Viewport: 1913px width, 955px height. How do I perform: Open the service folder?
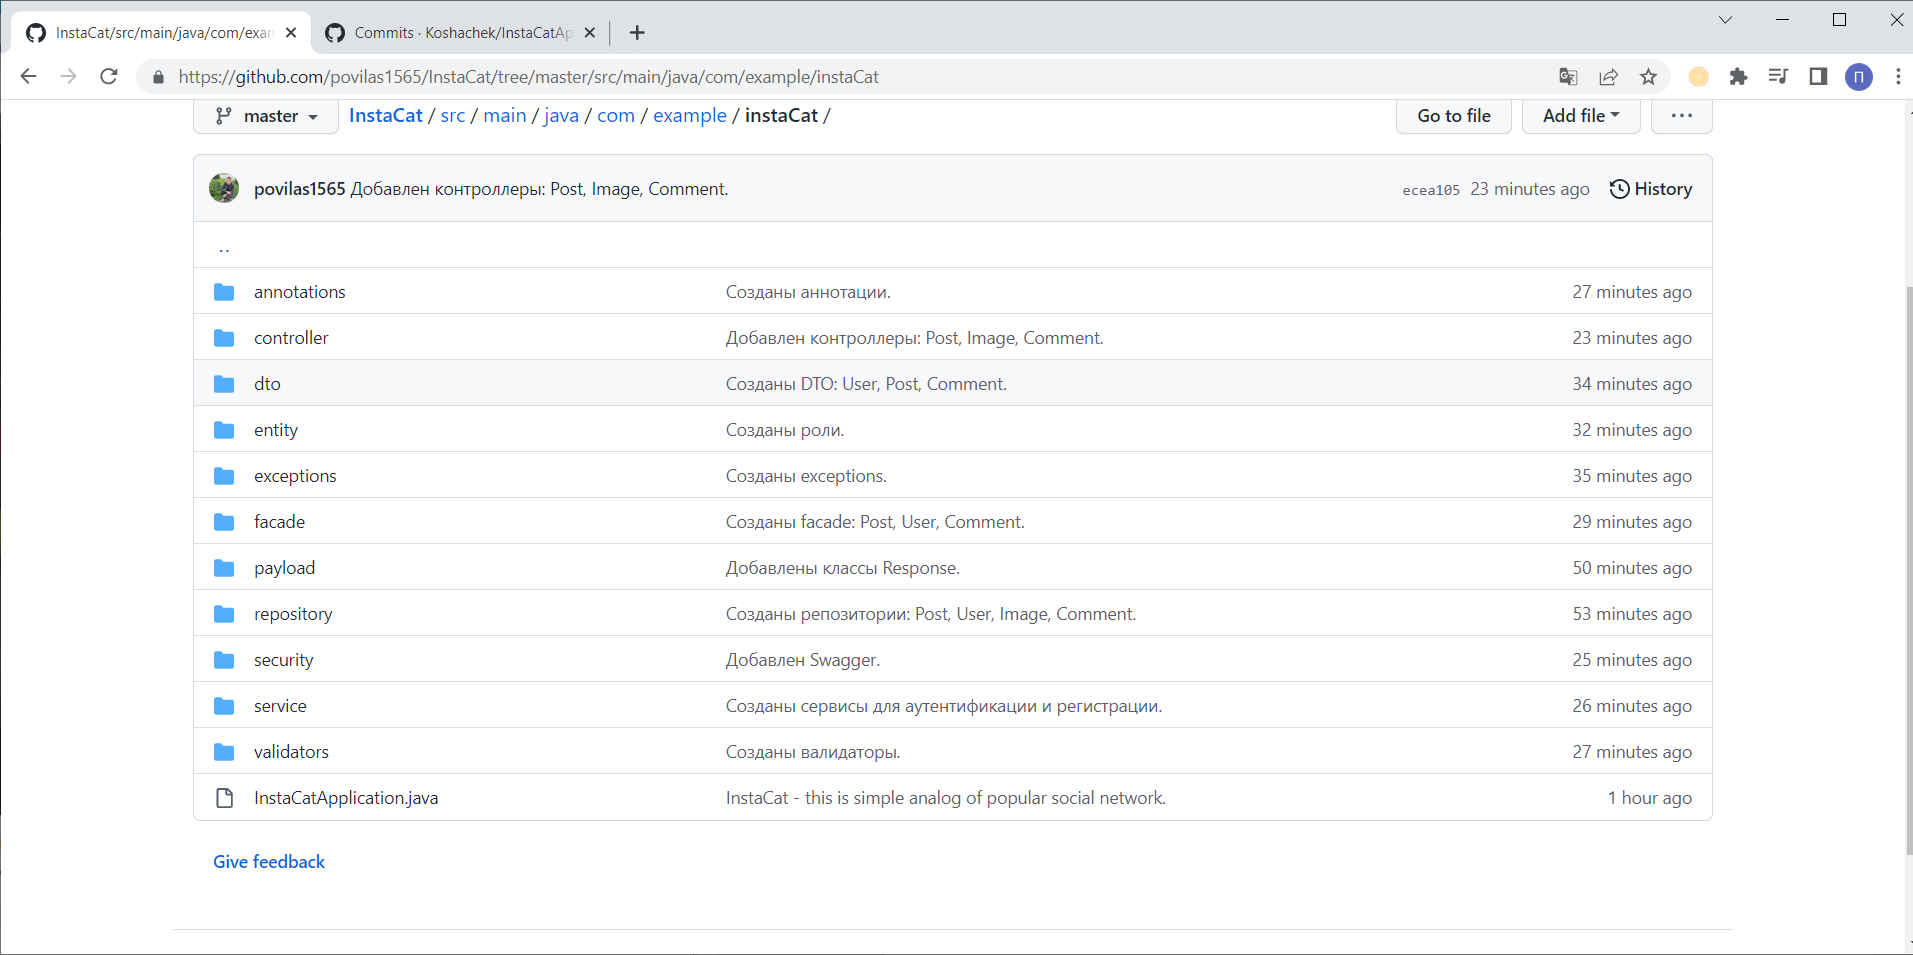[280, 706]
